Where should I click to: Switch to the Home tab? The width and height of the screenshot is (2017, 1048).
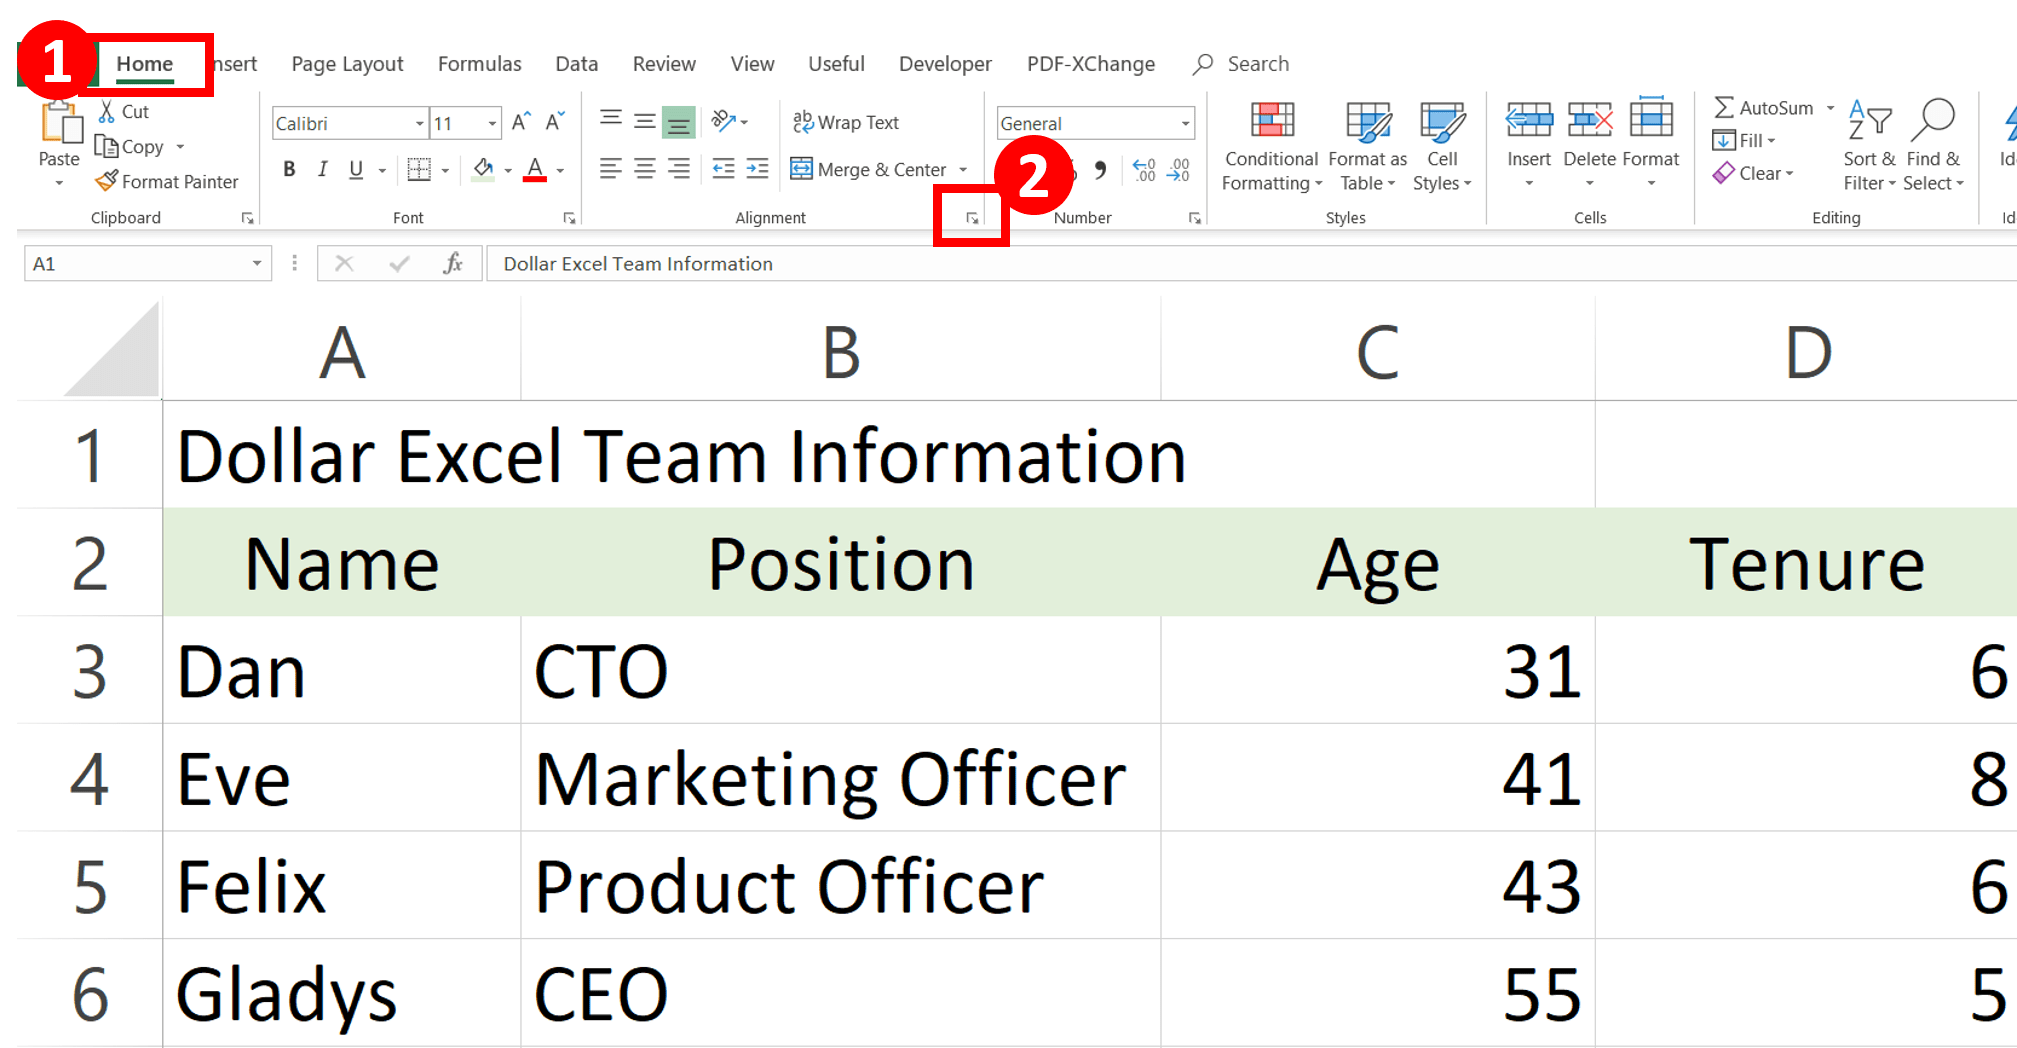tap(144, 64)
